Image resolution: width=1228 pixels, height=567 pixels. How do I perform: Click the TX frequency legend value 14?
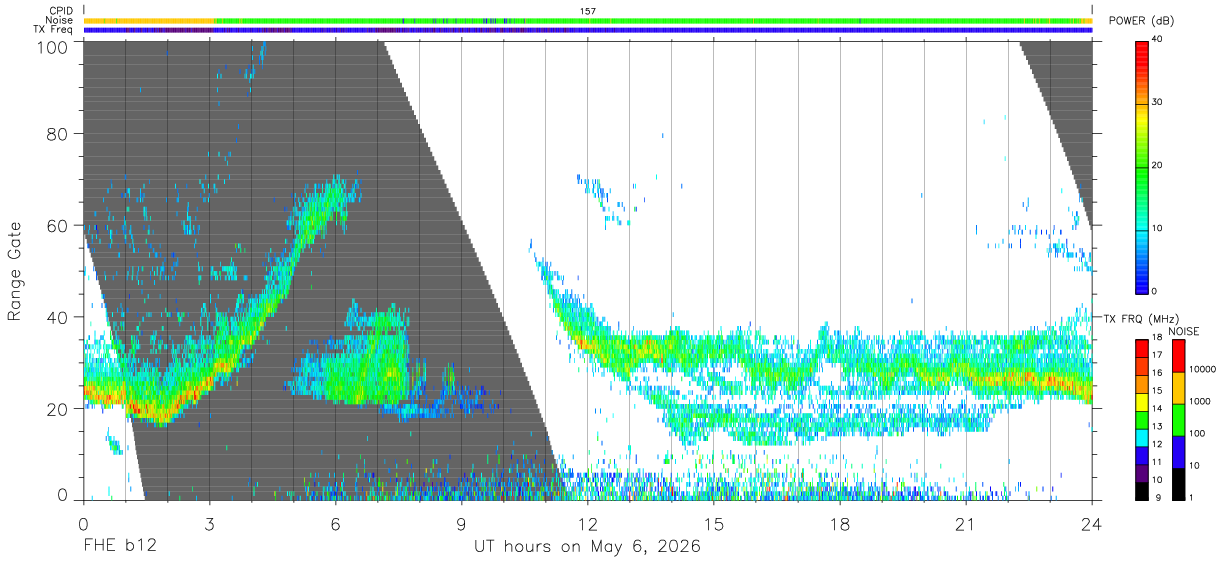[1157, 409]
